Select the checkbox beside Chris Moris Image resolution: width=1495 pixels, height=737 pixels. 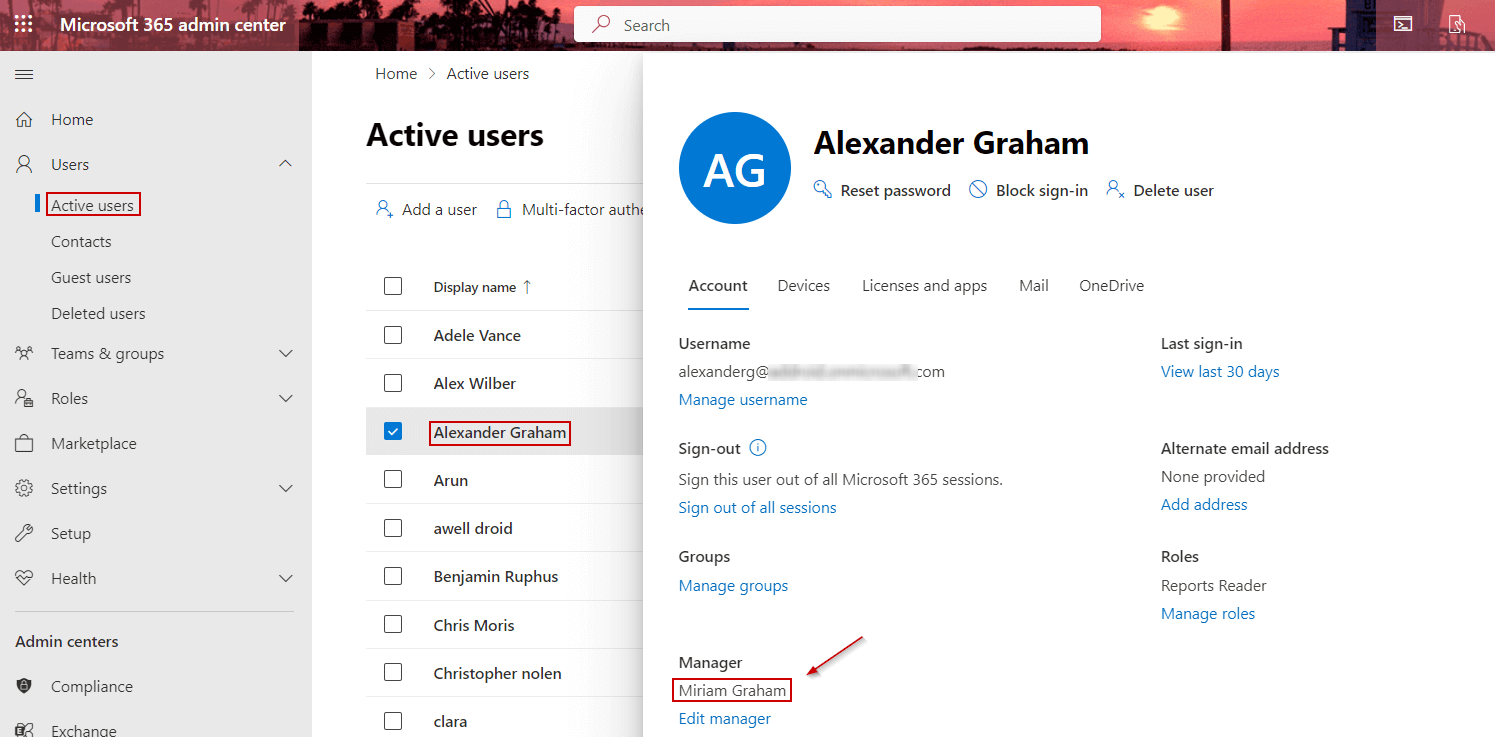[393, 624]
